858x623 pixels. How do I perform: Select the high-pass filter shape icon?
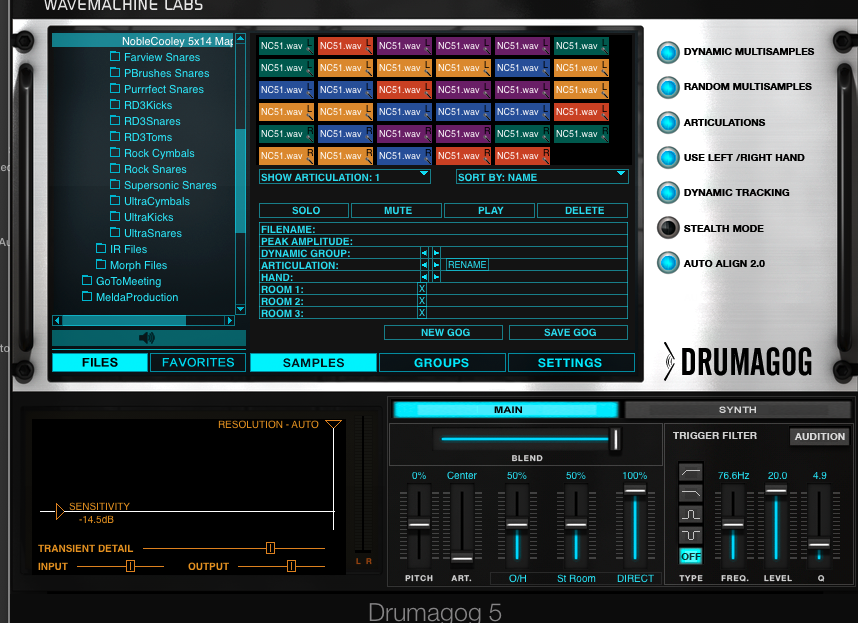click(x=689, y=472)
